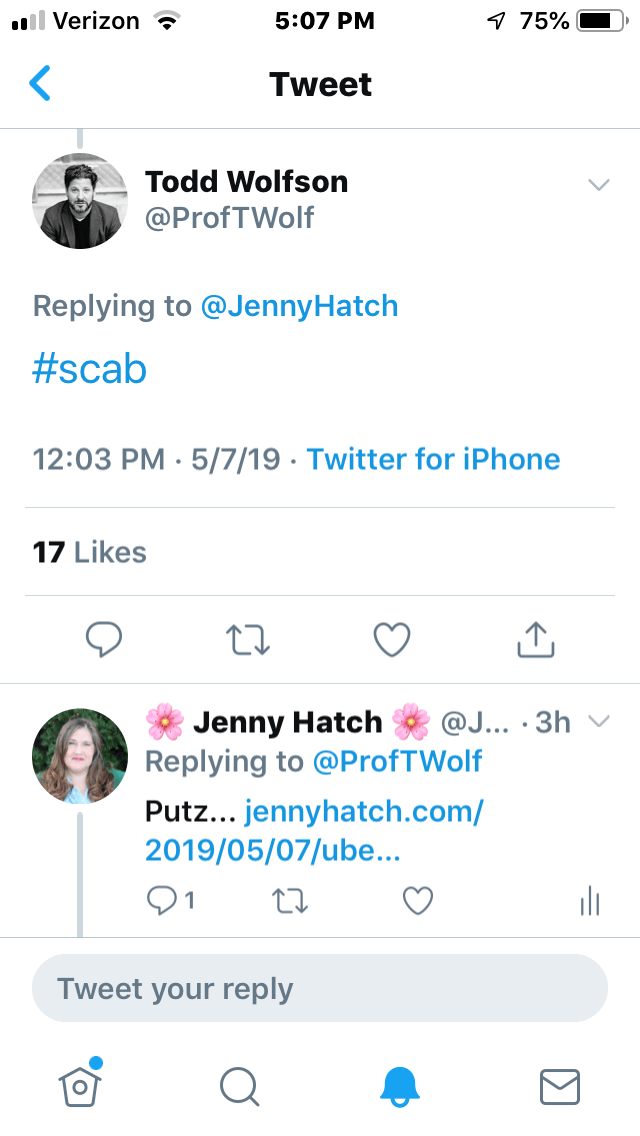Open Todd Wolfson's tweet options chevron
640x1136 pixels.
[x=598, y=185]
